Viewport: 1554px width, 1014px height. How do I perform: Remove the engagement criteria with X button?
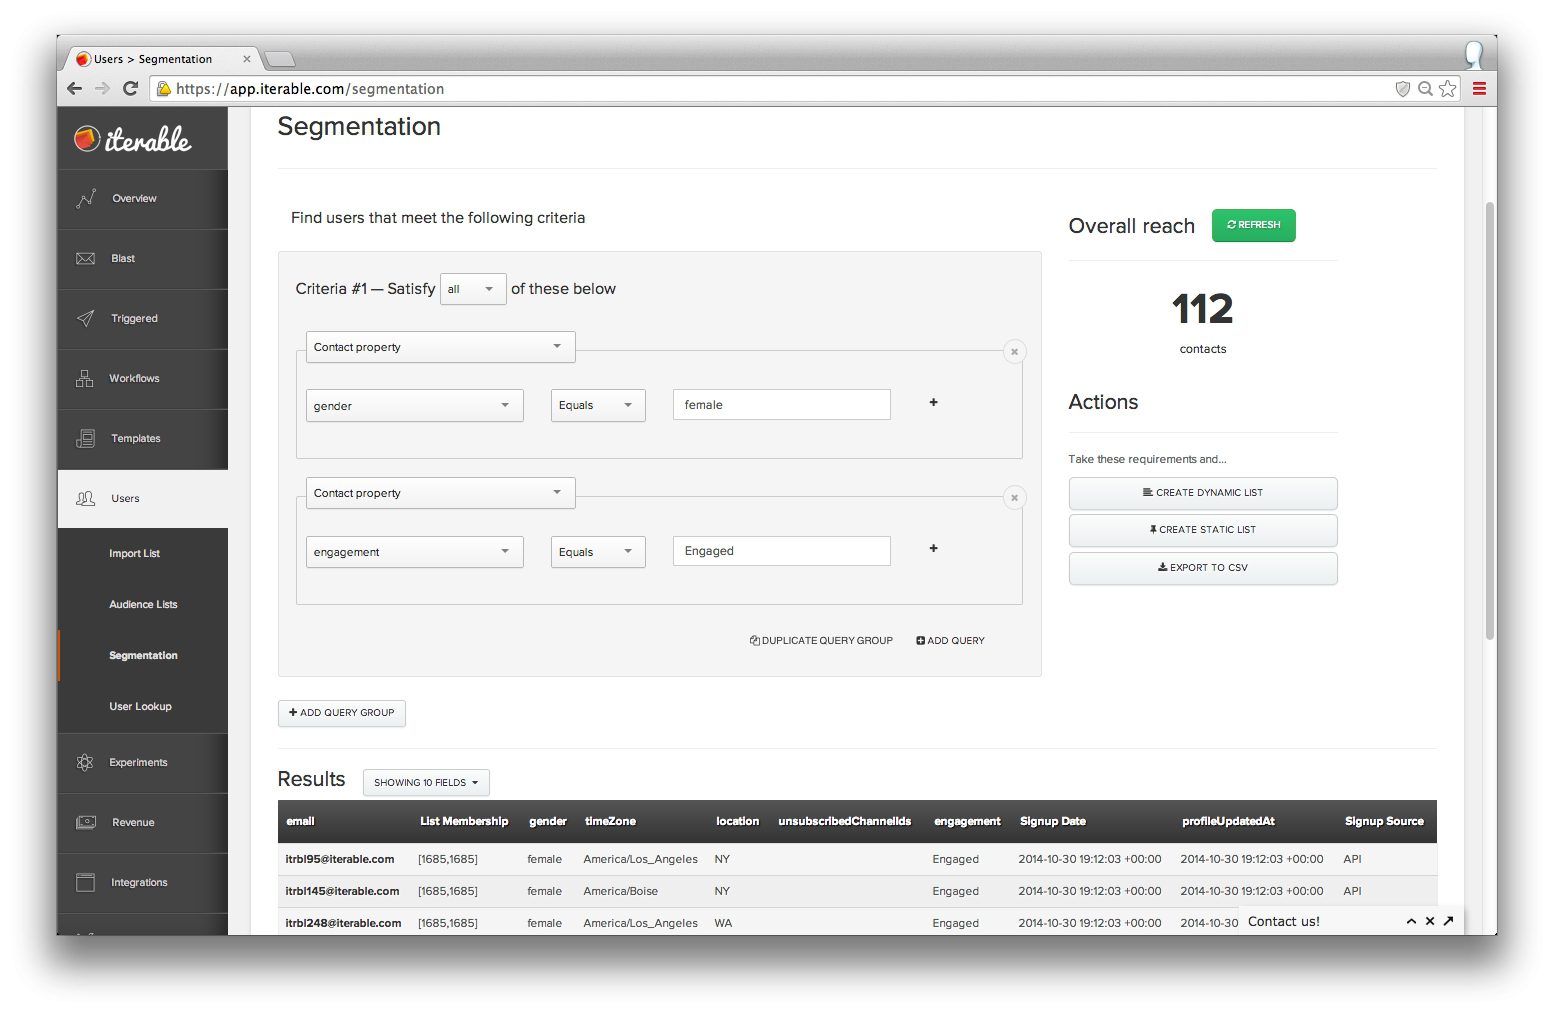click(1014, 498)
